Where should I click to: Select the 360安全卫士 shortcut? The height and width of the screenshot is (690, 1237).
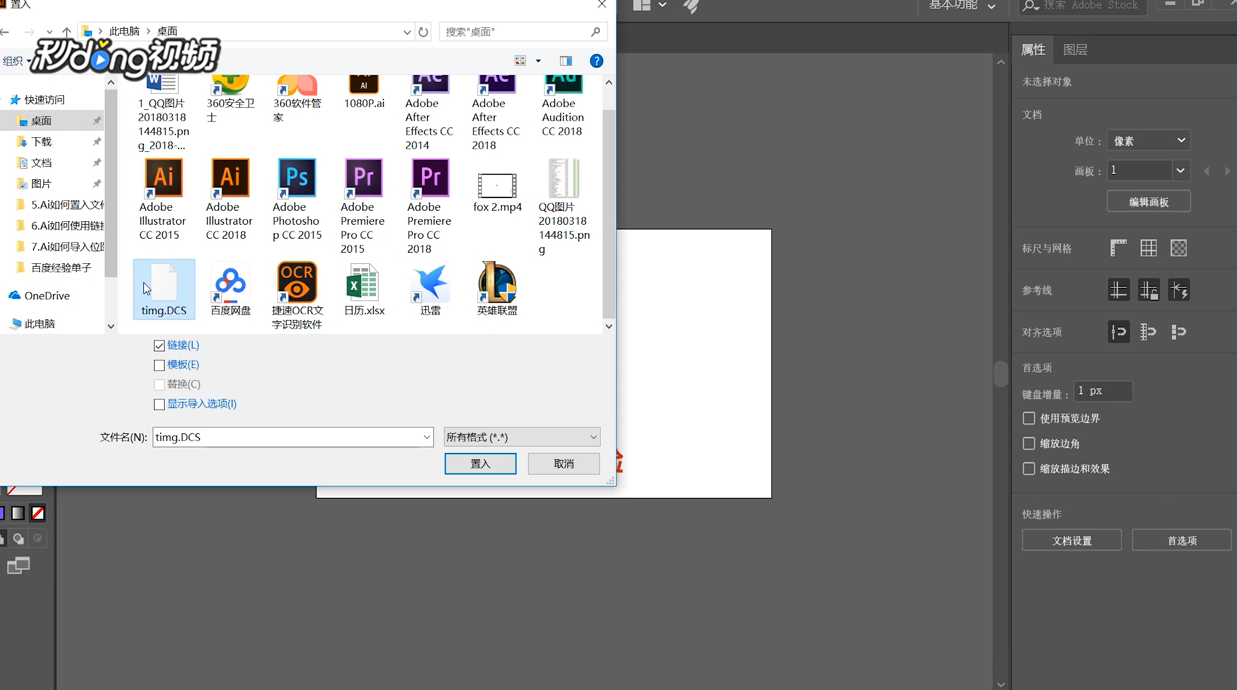pos(230,98)
